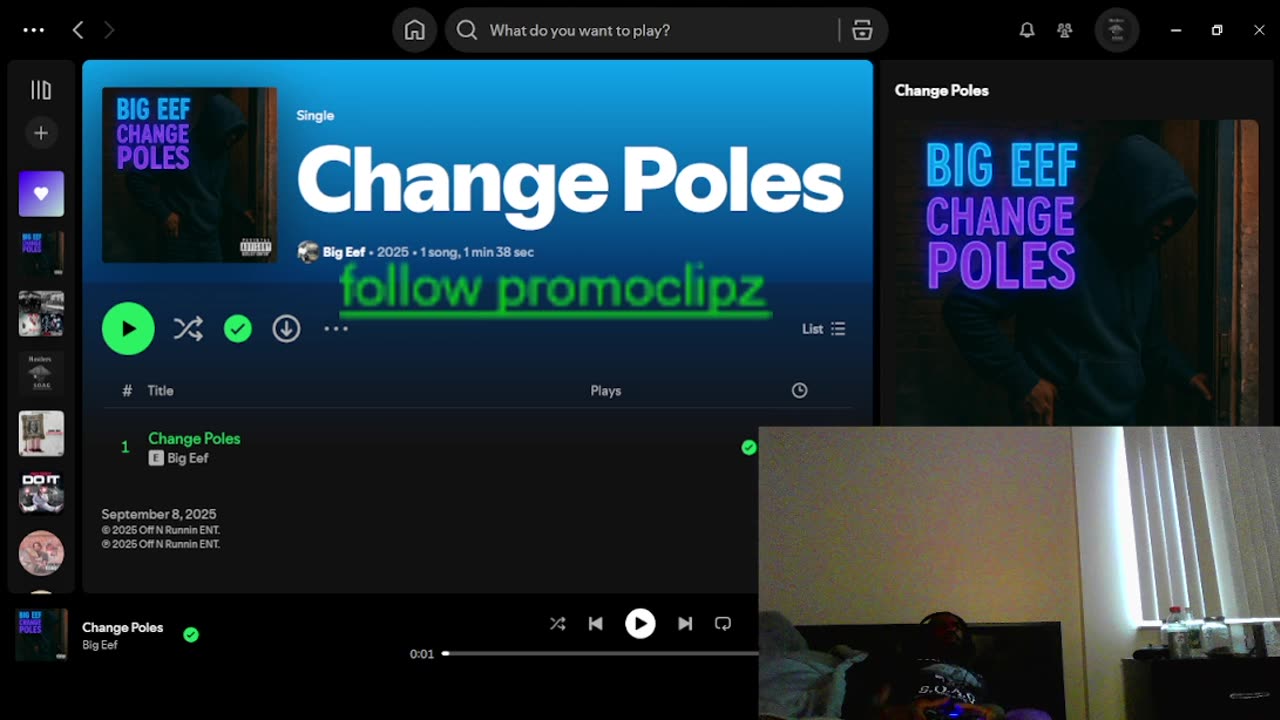Open the three-dot app menu
Viewport: 1280px width, 720px height.
(x=34, y=30)
